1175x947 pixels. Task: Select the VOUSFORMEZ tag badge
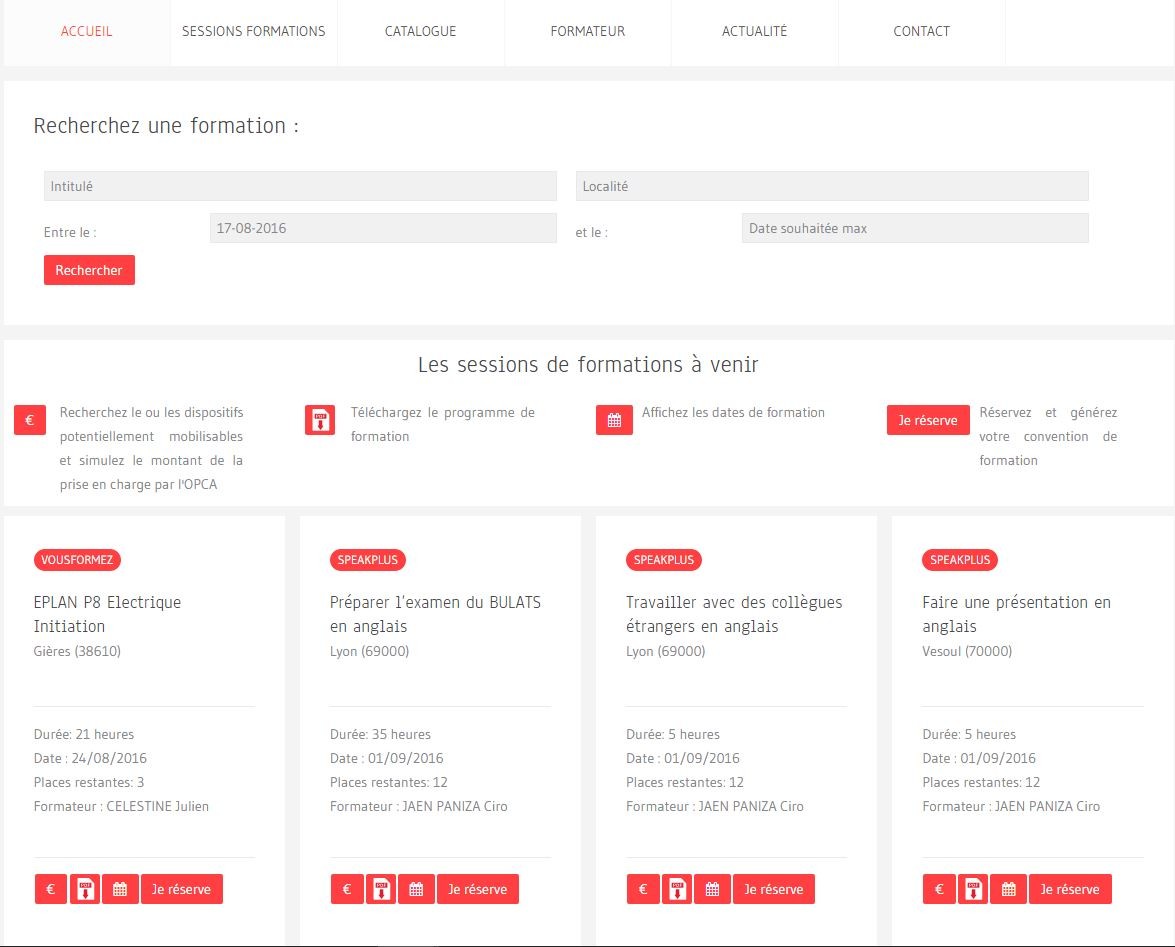pyautogui.click(x=77, y=560)
